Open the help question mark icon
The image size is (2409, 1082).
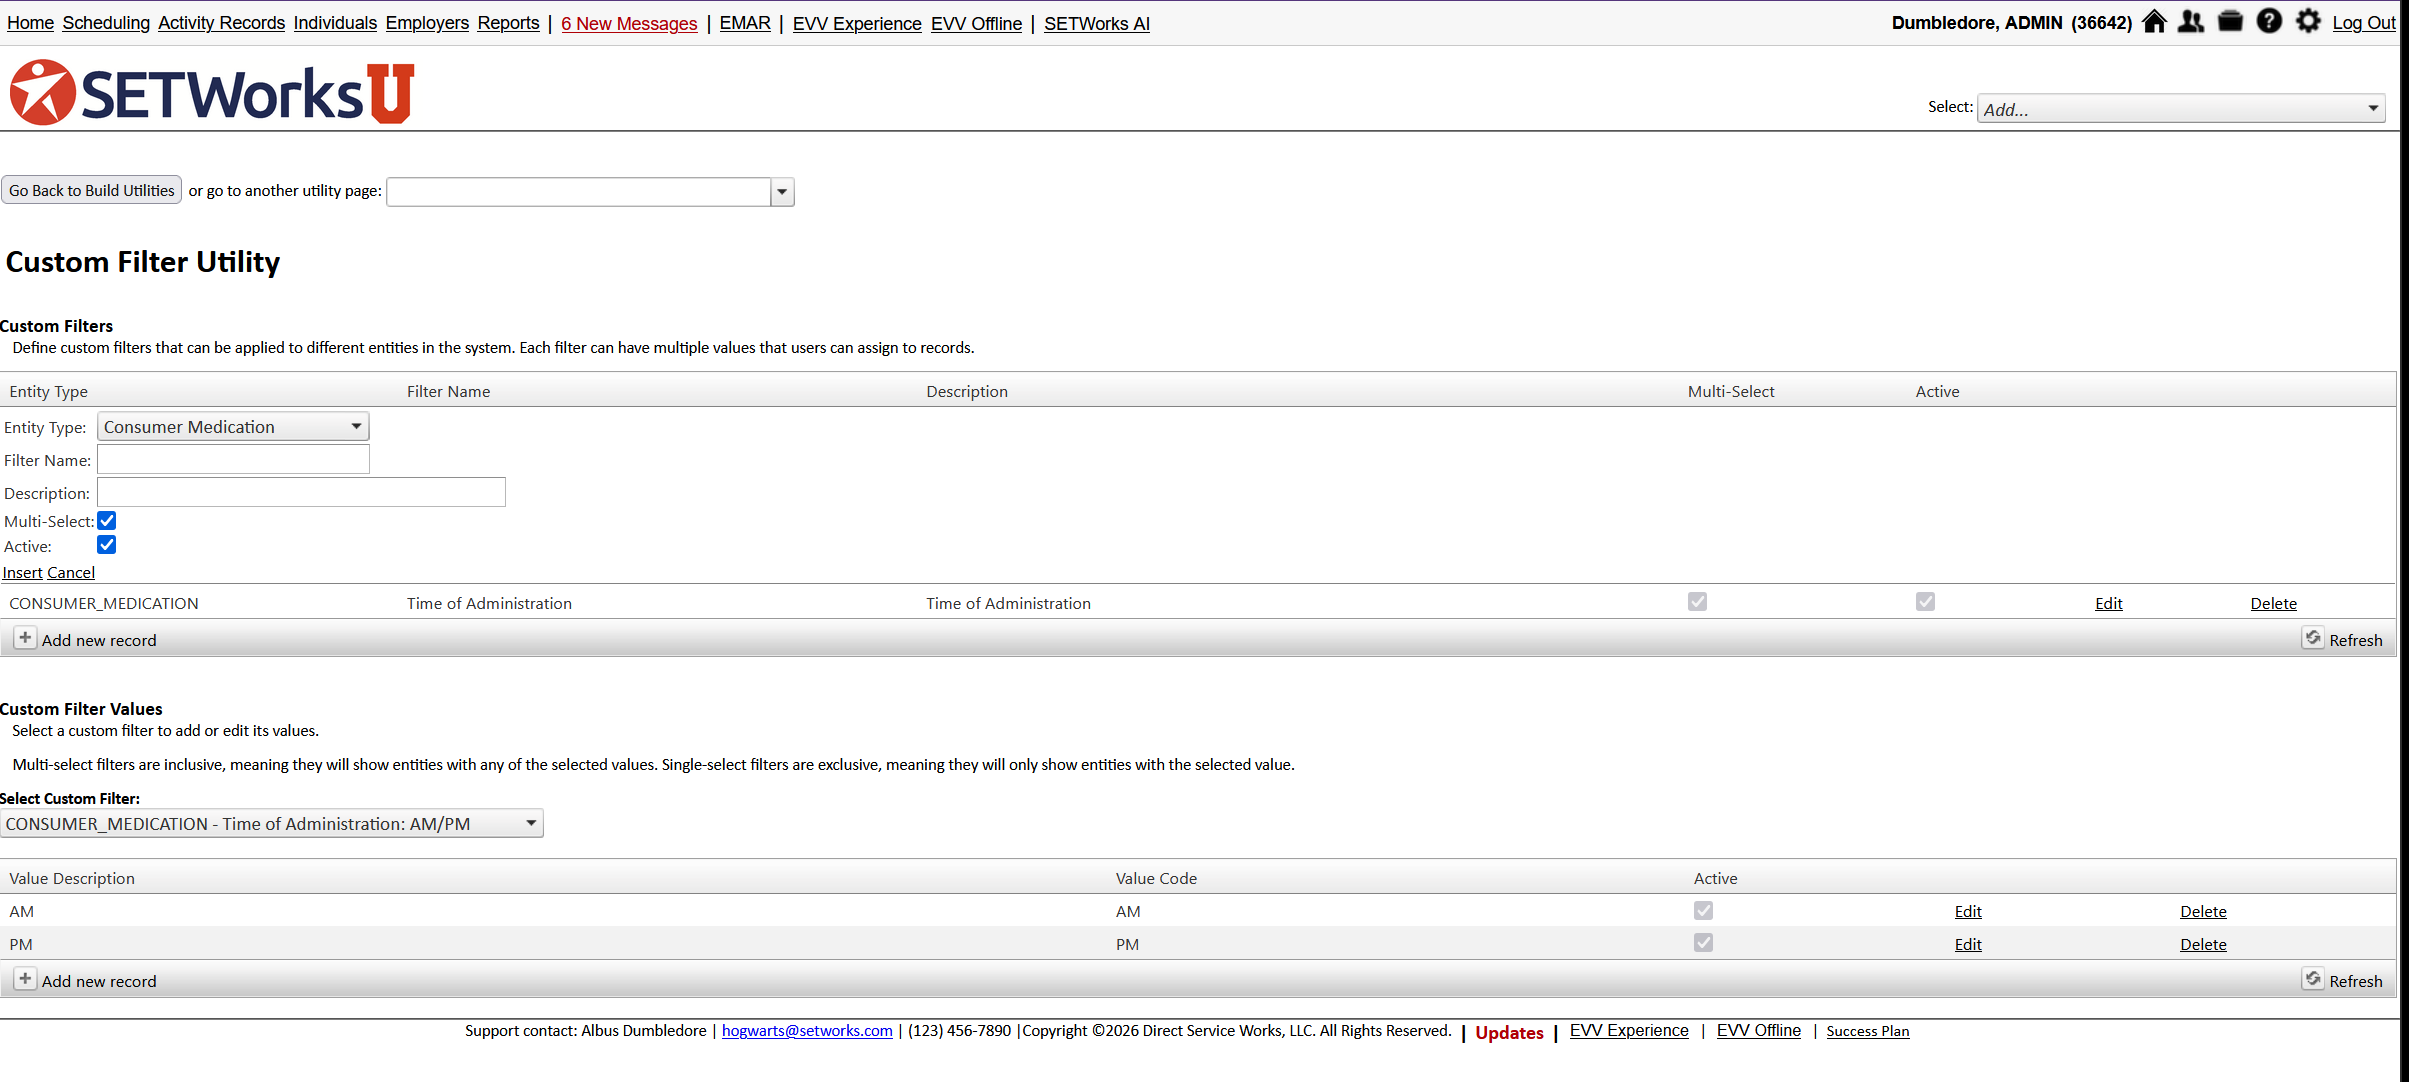pyautogui.click(x=2269, y=22)
